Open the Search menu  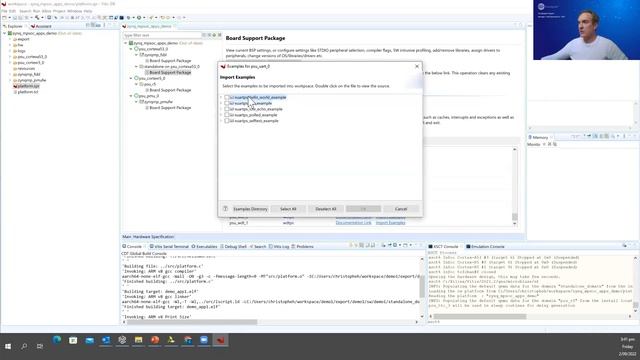coord(25,11)
